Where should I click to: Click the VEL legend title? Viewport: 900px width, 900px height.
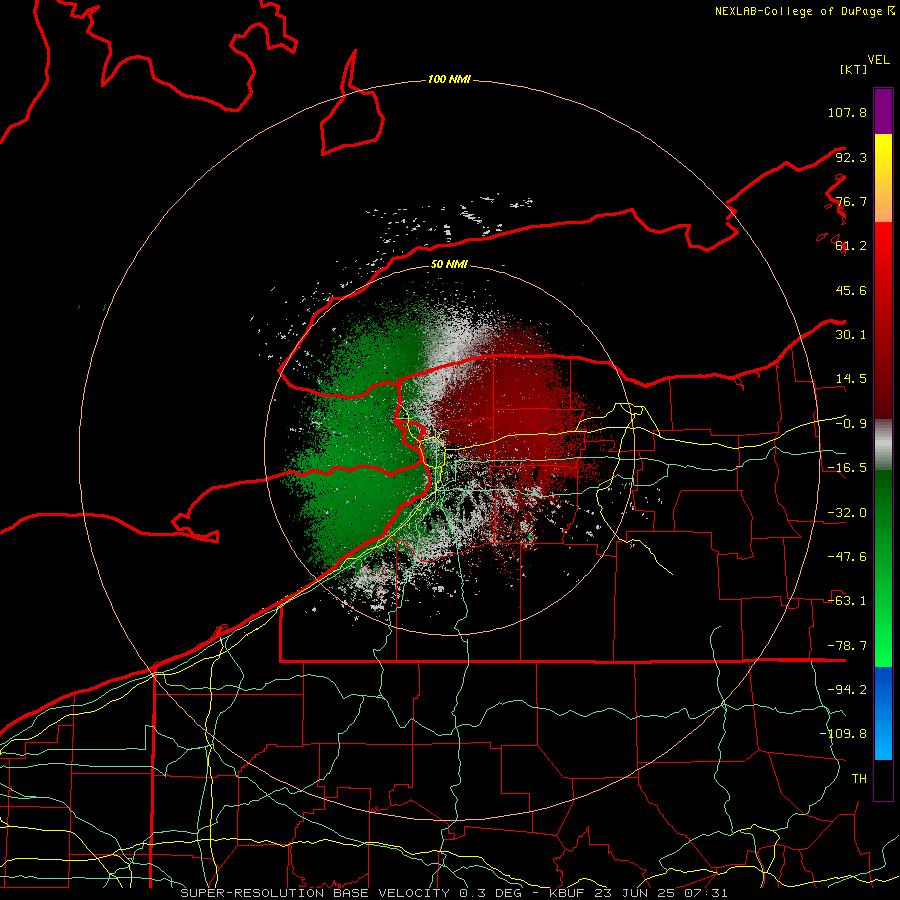tap(878, 60)
